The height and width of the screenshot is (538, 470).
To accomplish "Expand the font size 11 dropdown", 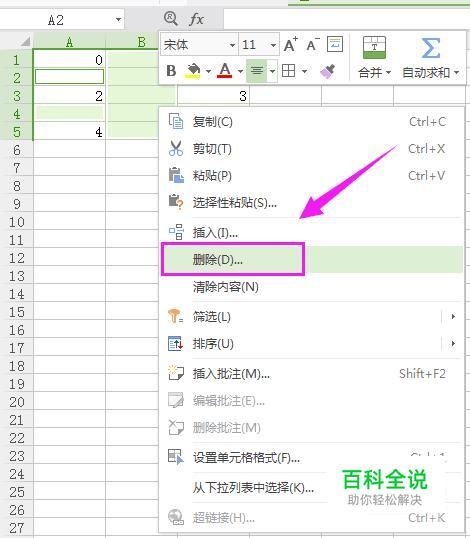I will [273, 45].
